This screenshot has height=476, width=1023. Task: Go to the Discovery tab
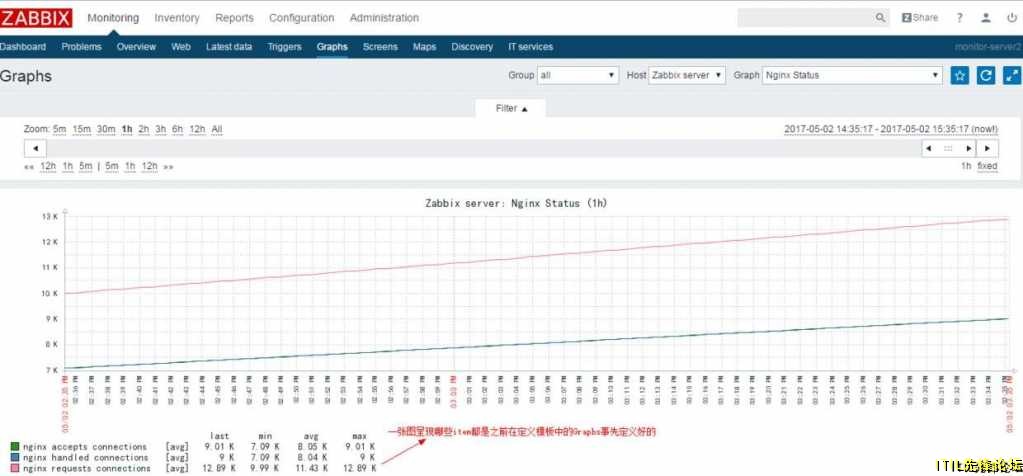point(472,47)
